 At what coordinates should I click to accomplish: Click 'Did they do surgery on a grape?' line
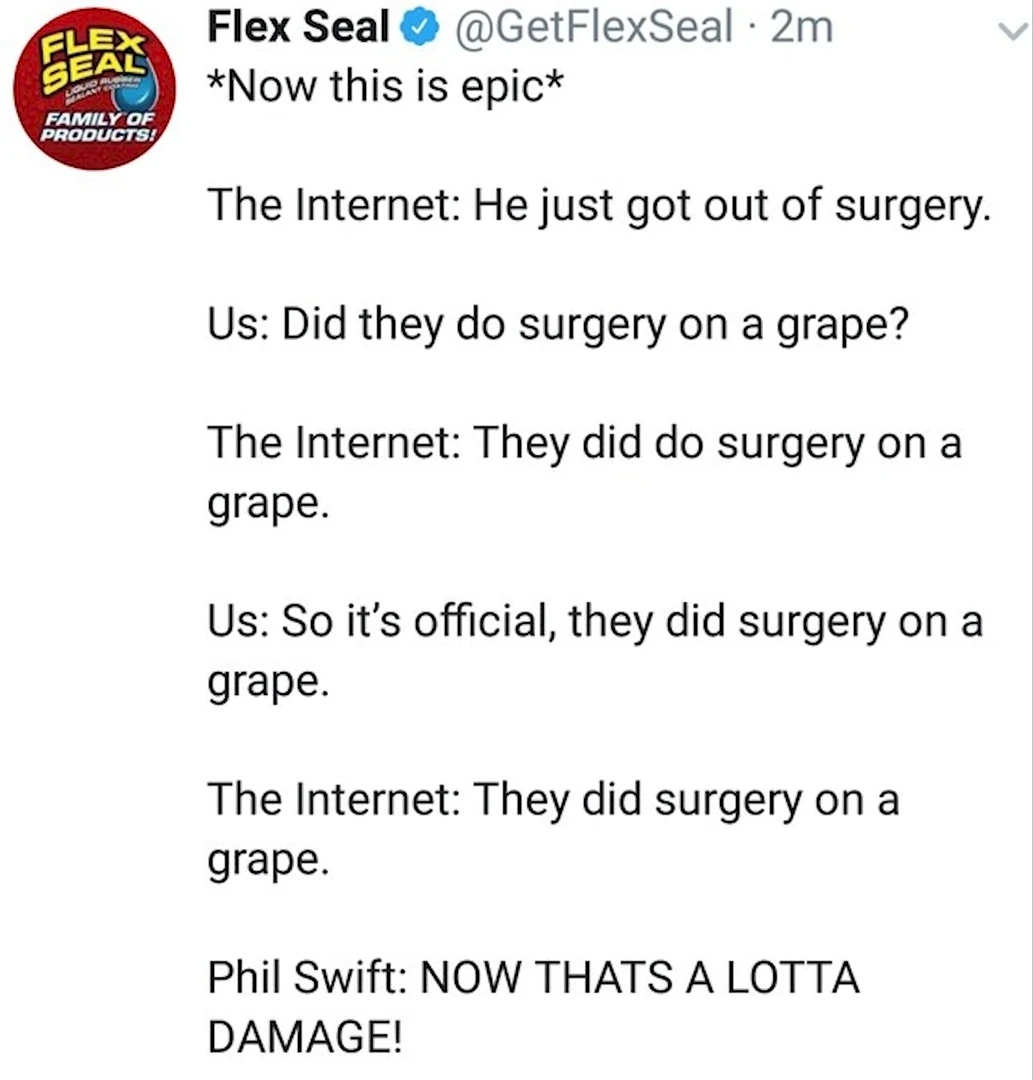pyautogui.click(x=557, y=326)
